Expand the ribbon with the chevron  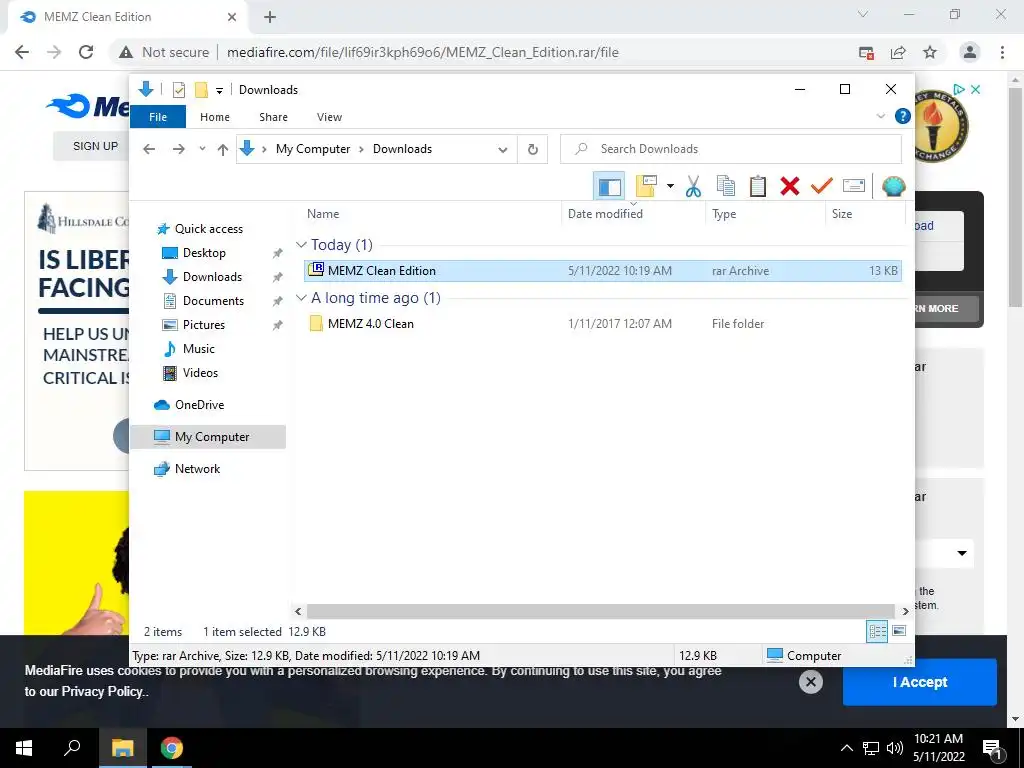point(881,116)
